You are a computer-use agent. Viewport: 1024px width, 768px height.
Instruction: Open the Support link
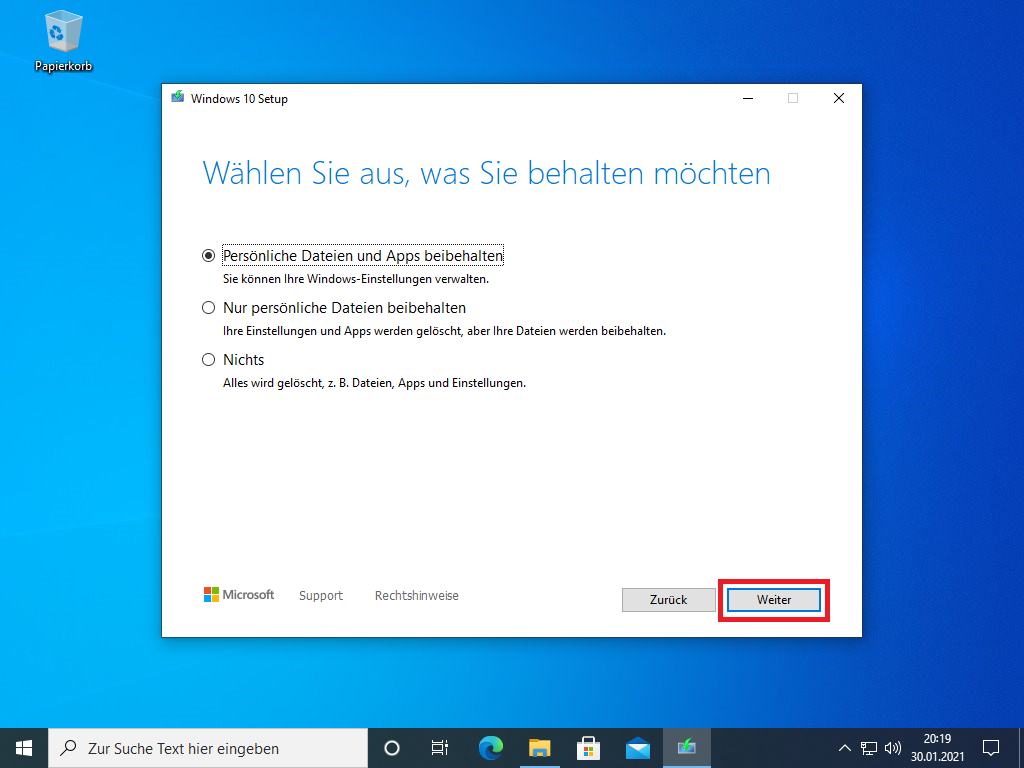coord(321,596)
